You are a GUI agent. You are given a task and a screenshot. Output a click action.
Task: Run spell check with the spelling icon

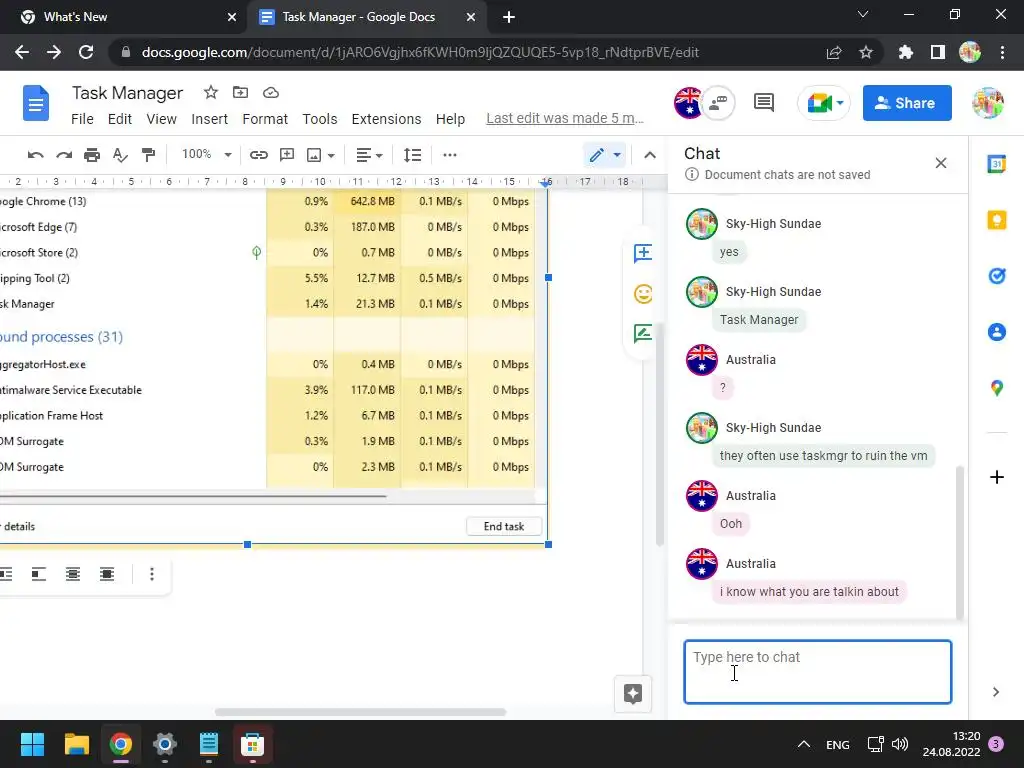(x=120, y=155)
